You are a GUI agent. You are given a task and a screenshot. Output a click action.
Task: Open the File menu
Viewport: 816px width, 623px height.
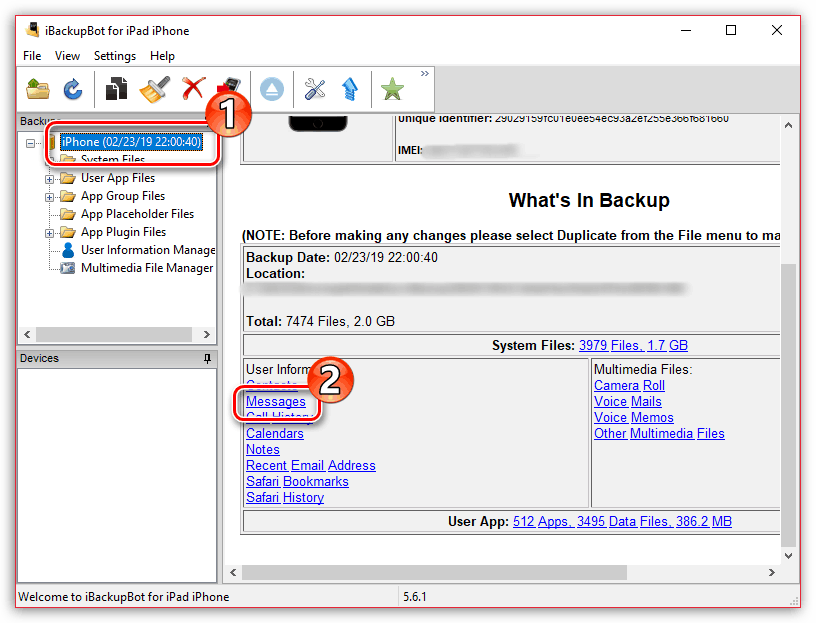[x=32, y=56]
